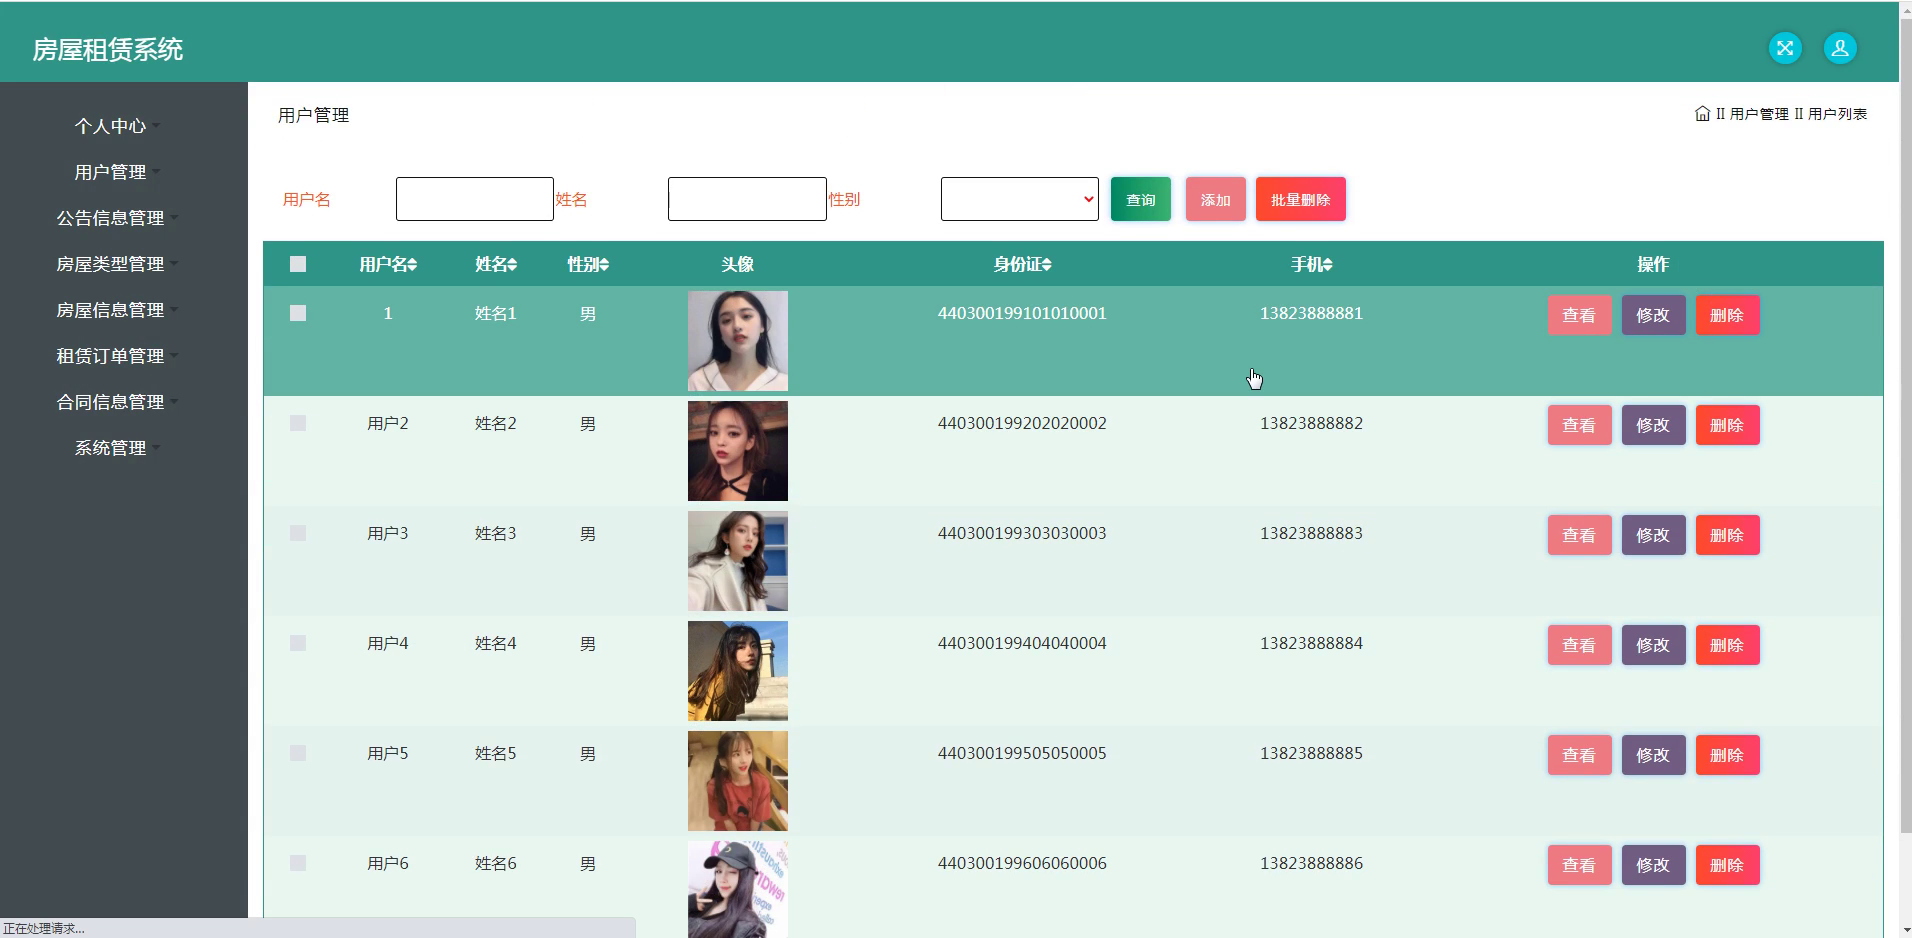Click the 添加 add button
1912x938 pixels.
1216,200
